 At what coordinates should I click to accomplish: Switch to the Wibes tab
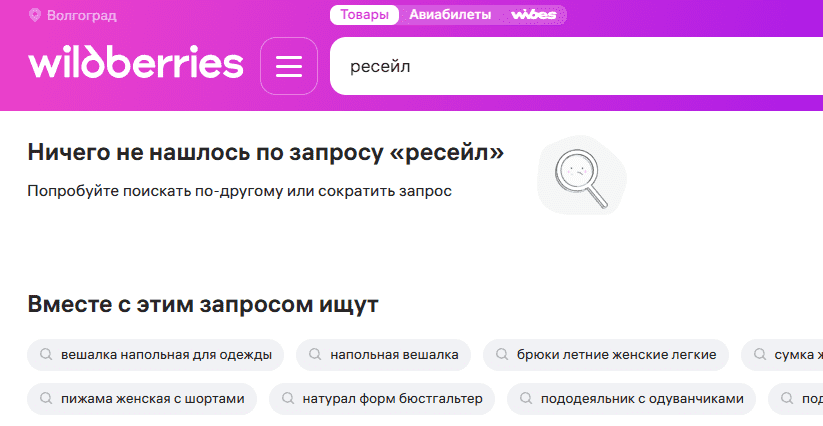[533, 15]
